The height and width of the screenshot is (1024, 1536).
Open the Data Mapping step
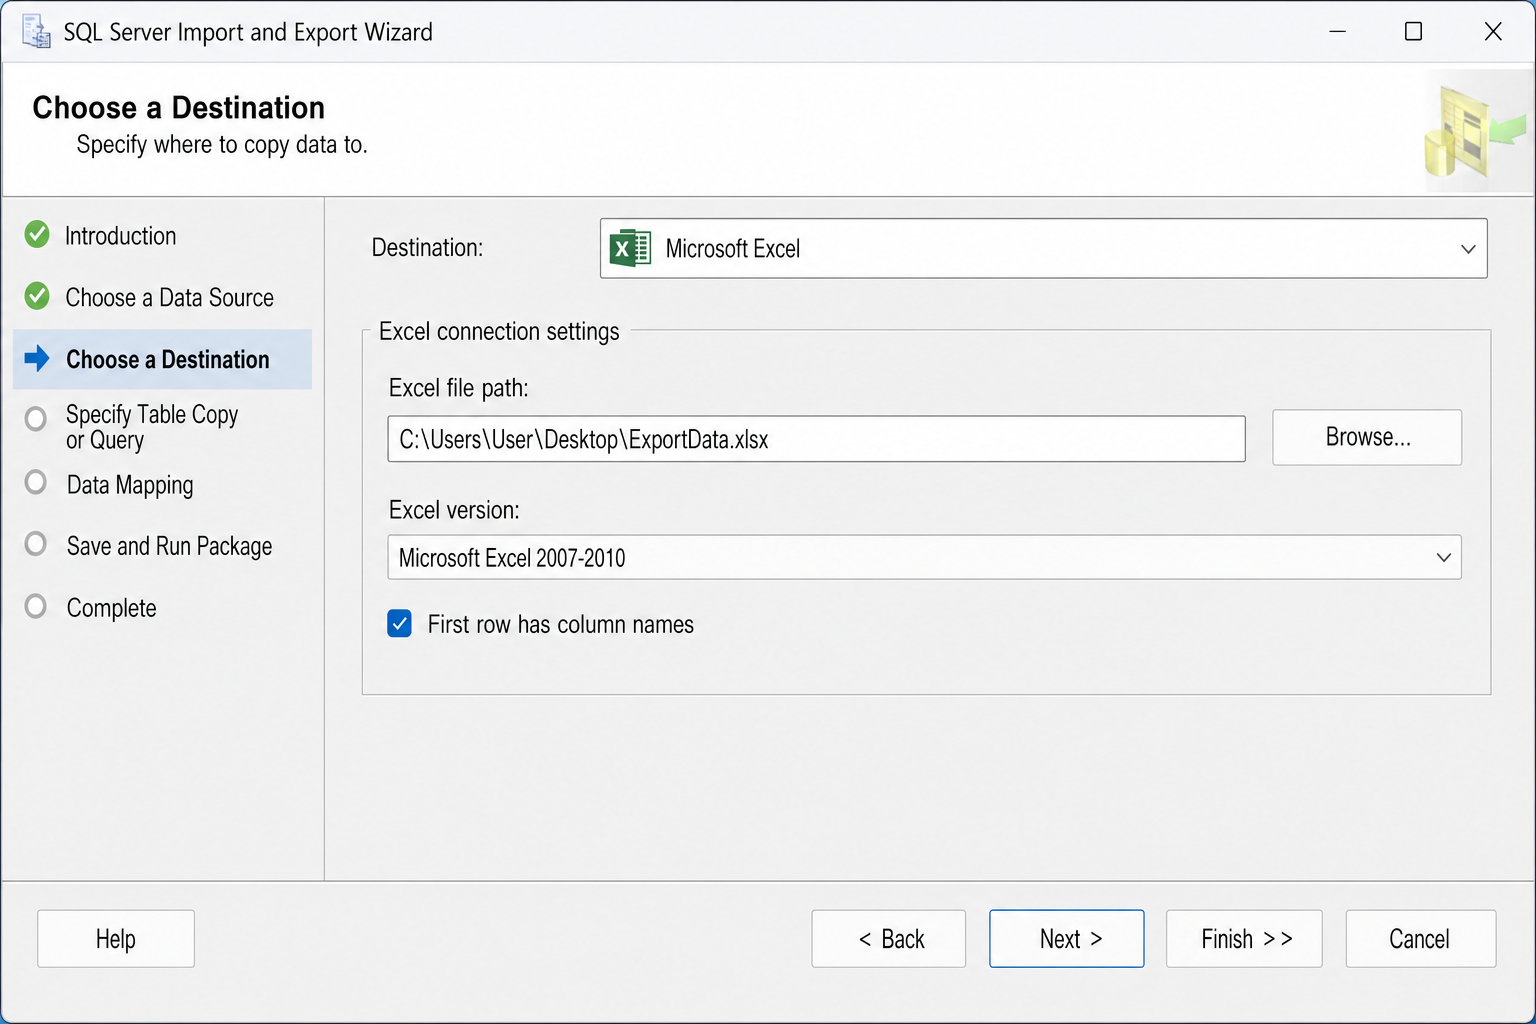130,485
